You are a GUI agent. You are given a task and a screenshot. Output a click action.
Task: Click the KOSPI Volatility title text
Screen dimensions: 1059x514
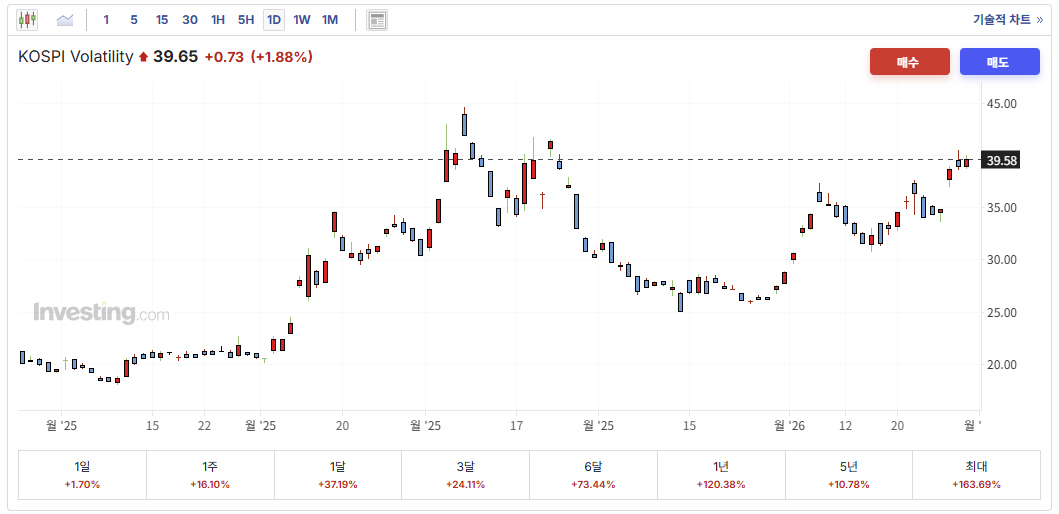pyautogui.click(x=76, y=57)
